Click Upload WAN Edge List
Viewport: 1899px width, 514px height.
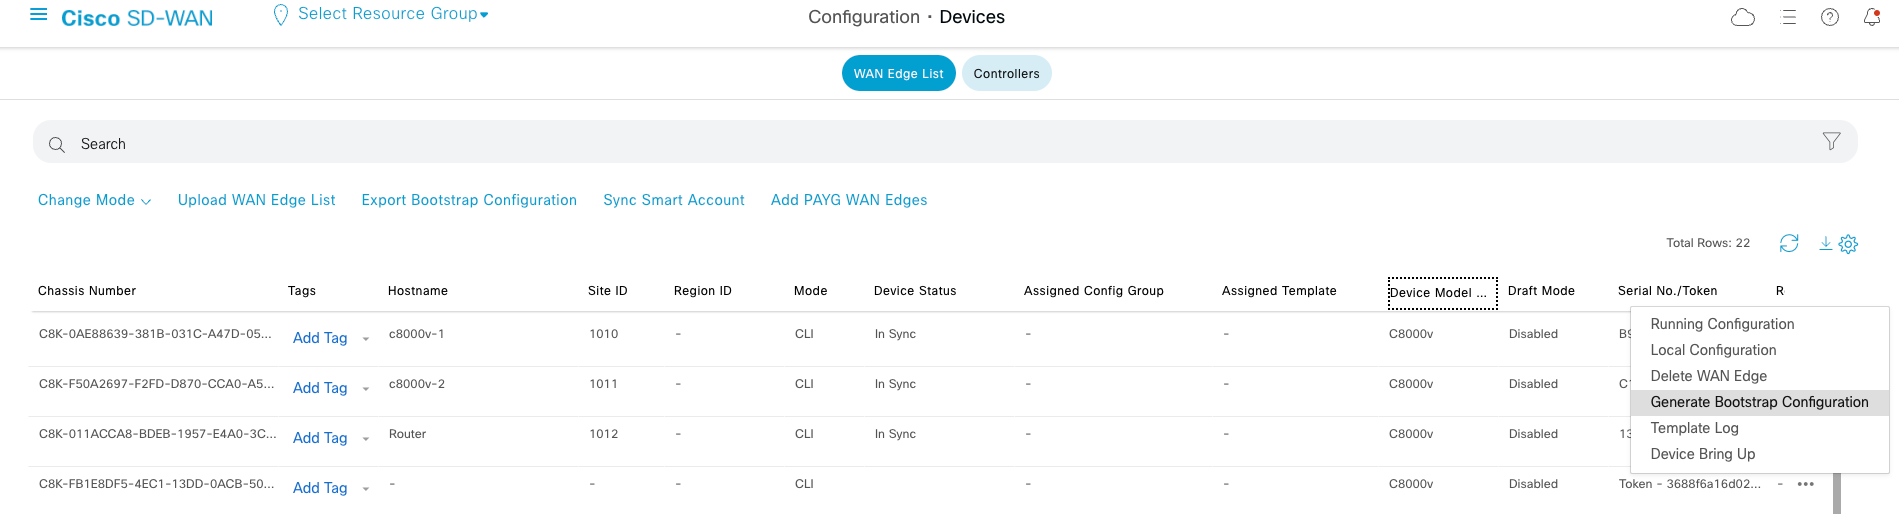pyautogui.click(x=256, y=200)
